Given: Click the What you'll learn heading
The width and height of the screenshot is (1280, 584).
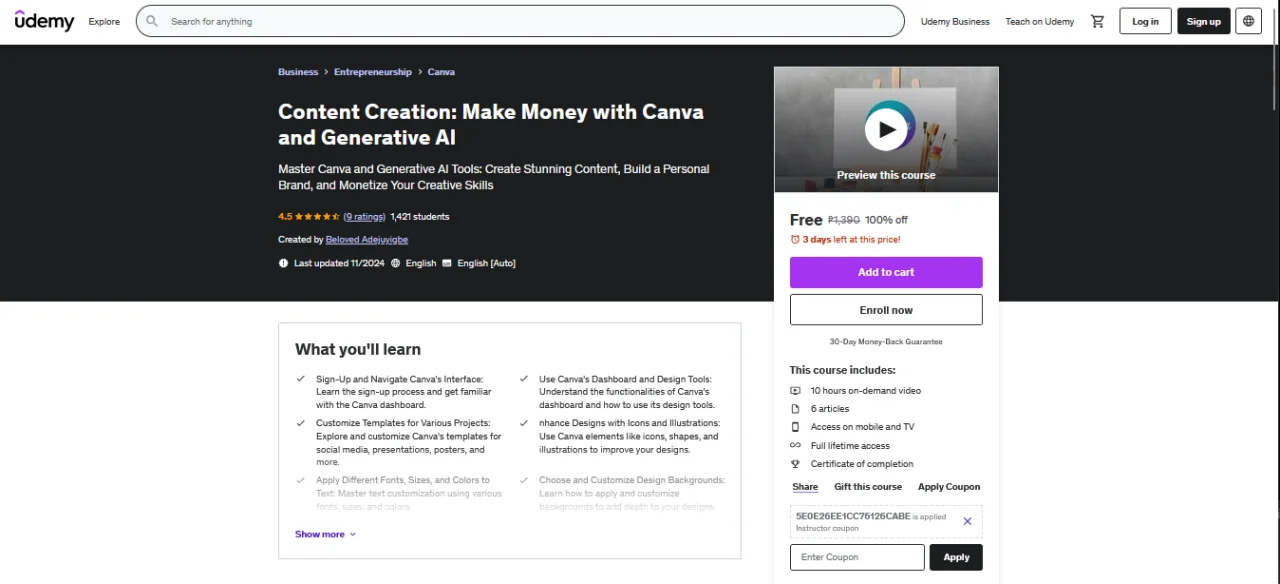Looking at the screenshot, I should point(358,349).
